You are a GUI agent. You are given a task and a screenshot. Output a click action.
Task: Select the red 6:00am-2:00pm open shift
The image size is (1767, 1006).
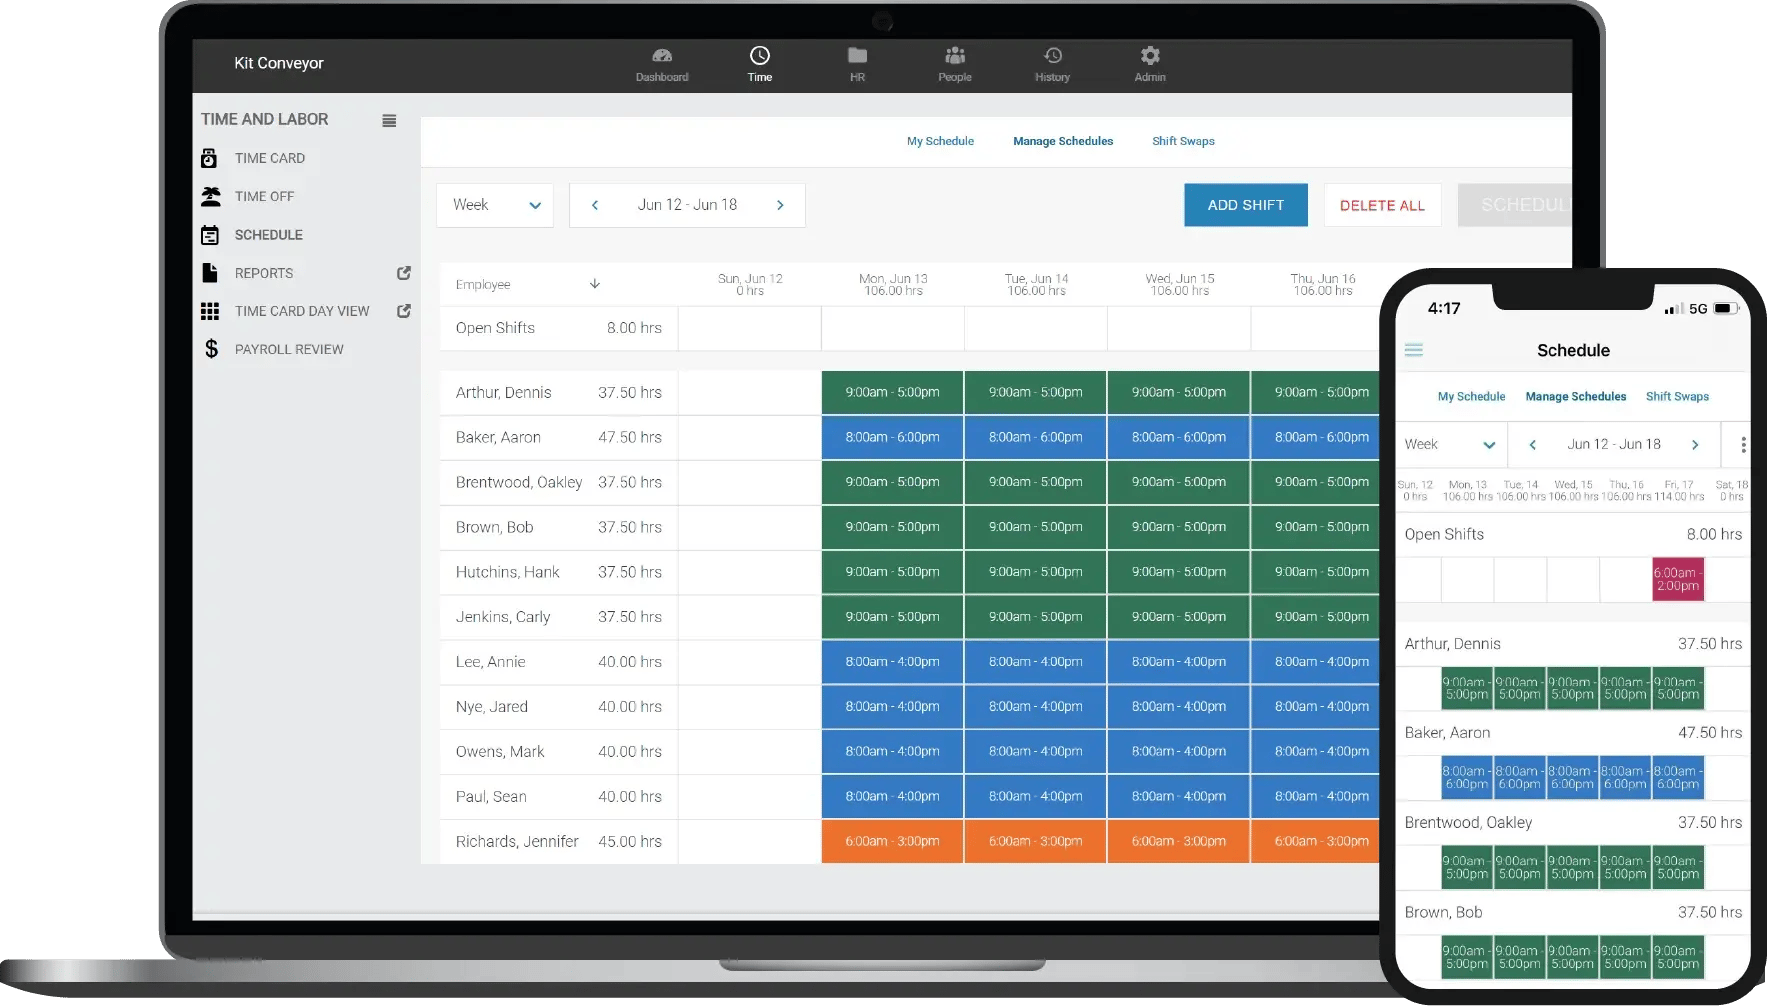1677,580
